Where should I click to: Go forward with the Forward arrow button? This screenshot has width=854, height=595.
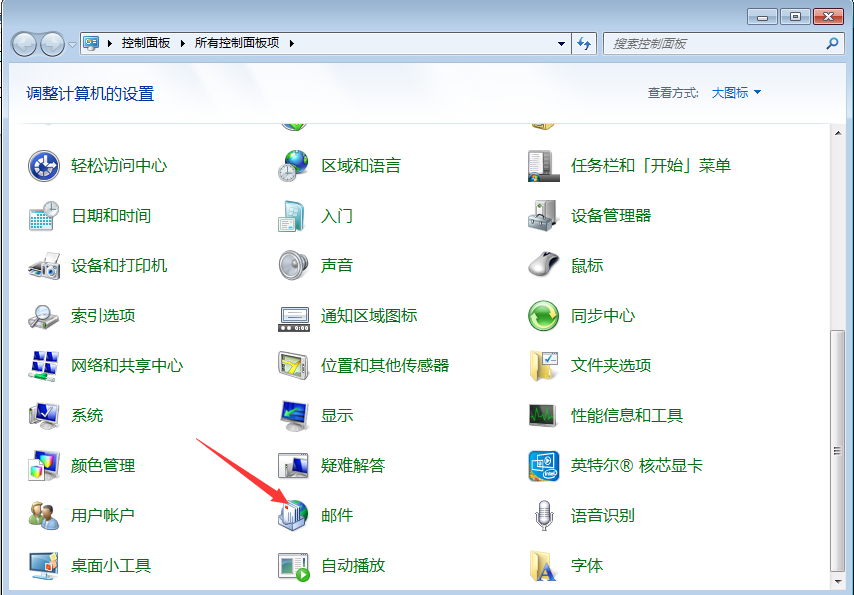click(x=53, y=44)
